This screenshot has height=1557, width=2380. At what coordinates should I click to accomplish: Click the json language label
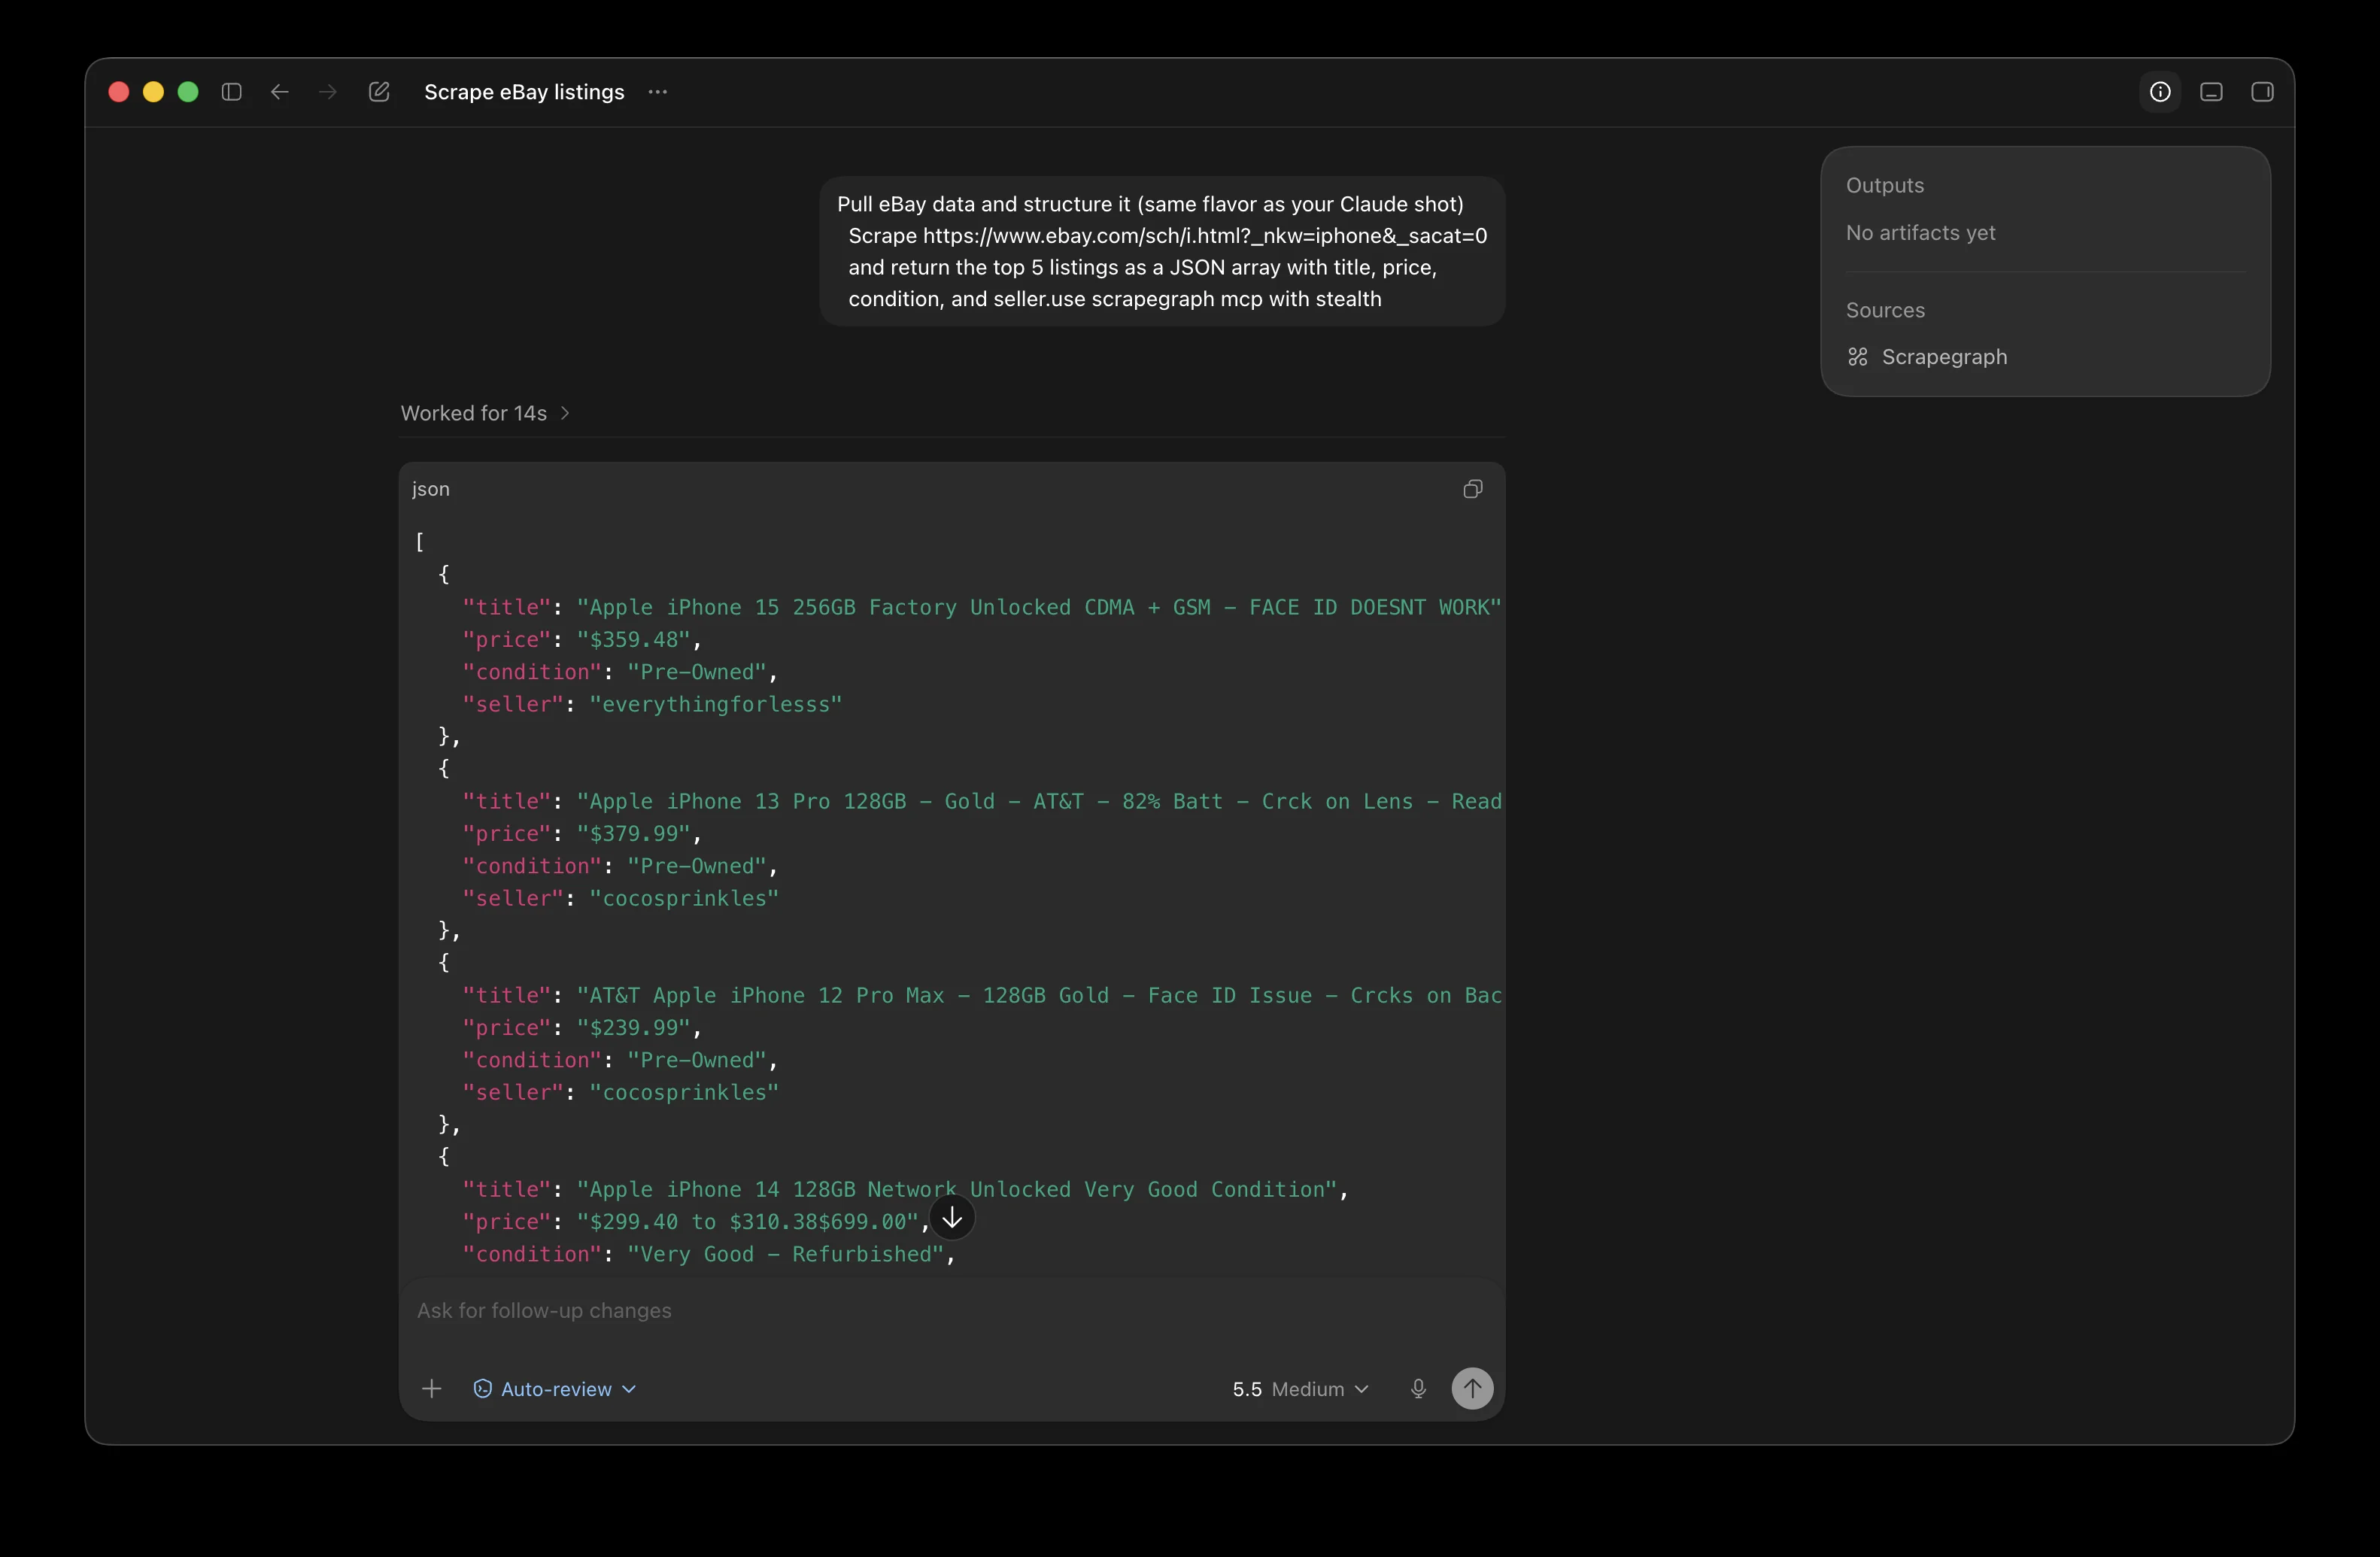[431, 489]
